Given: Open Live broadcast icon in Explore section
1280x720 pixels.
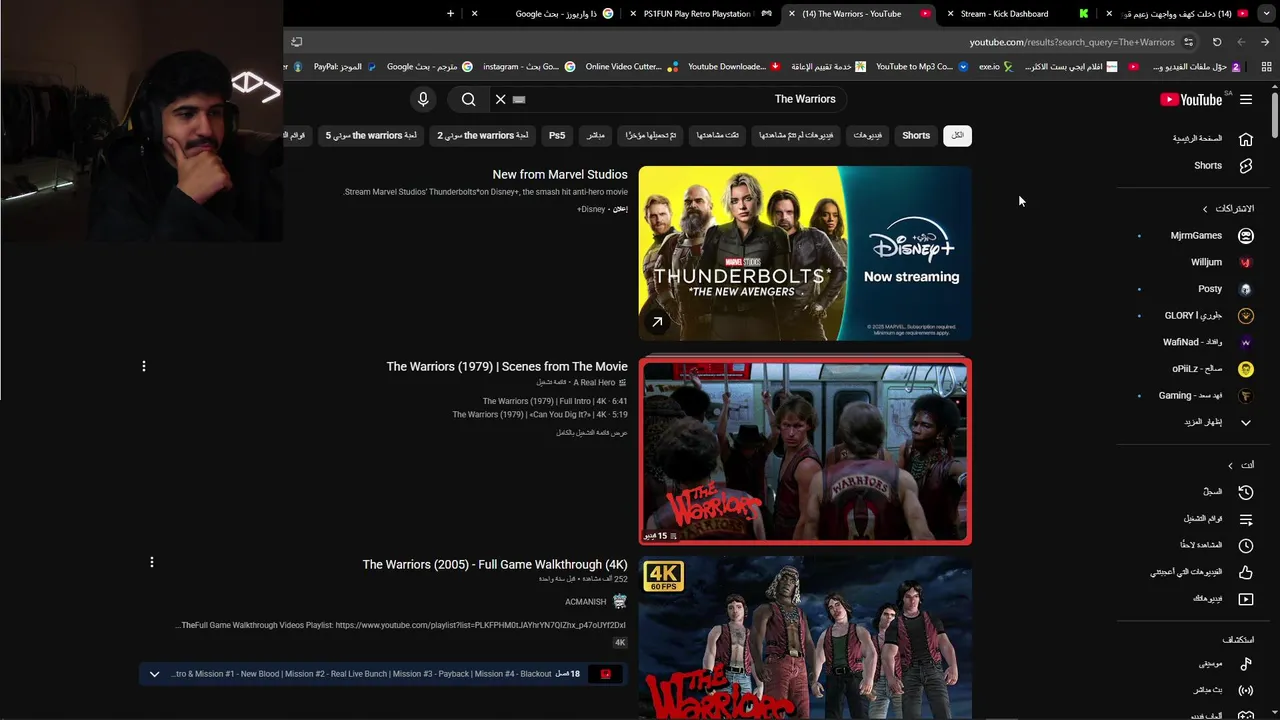Looking at the screenshot, I should click(x=1246, y=690).
